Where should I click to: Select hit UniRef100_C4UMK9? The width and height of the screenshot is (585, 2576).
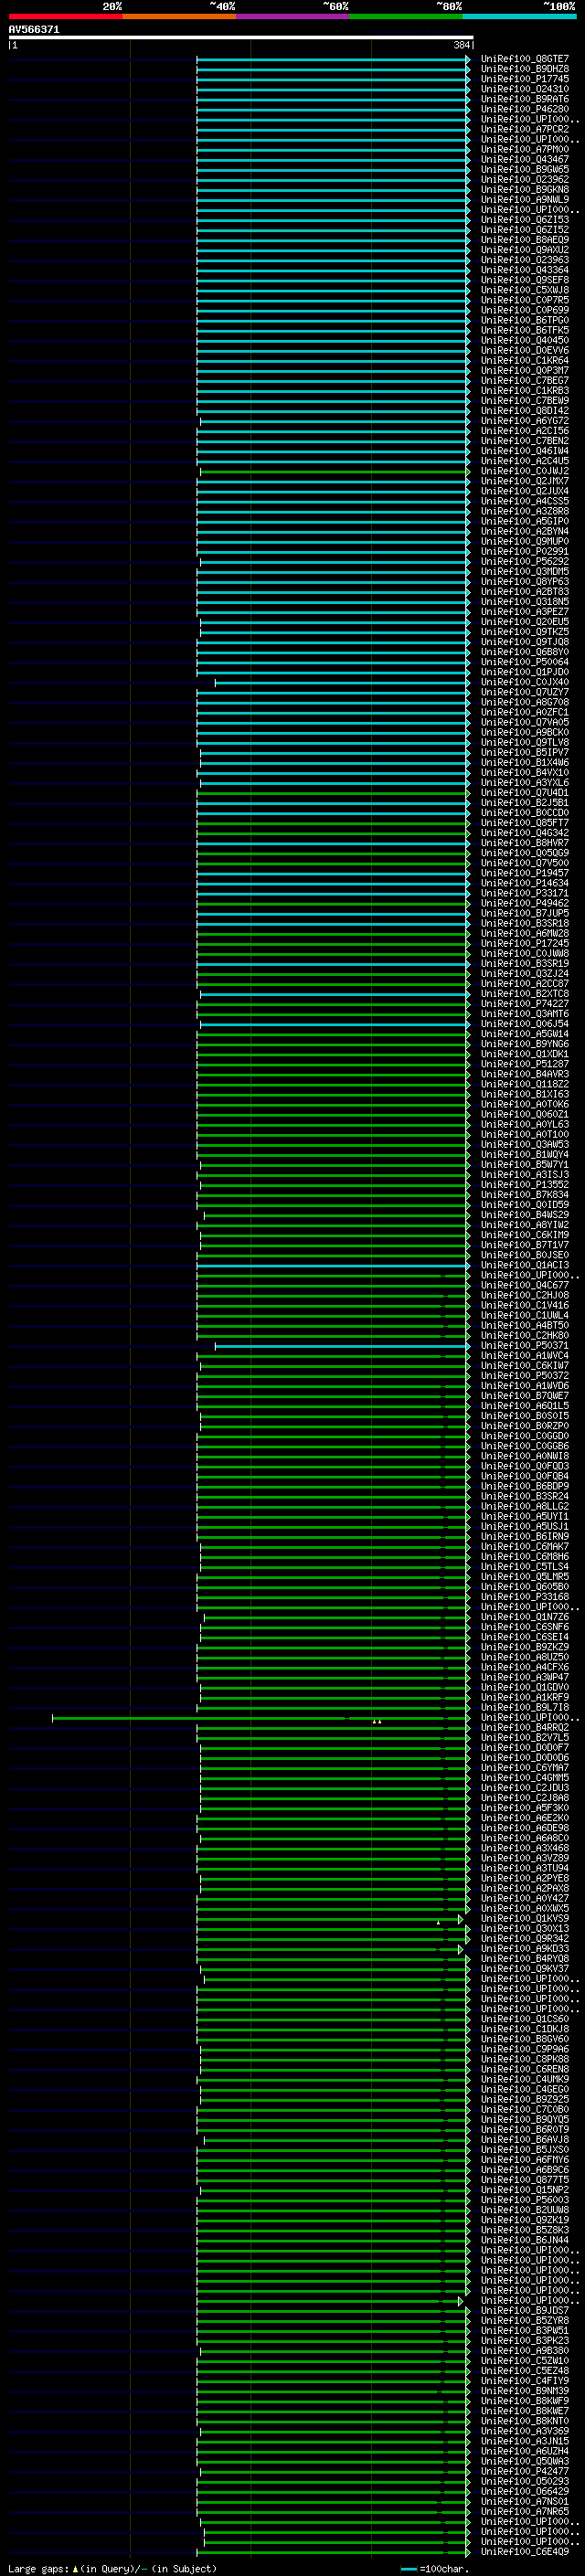(525, 2079)
